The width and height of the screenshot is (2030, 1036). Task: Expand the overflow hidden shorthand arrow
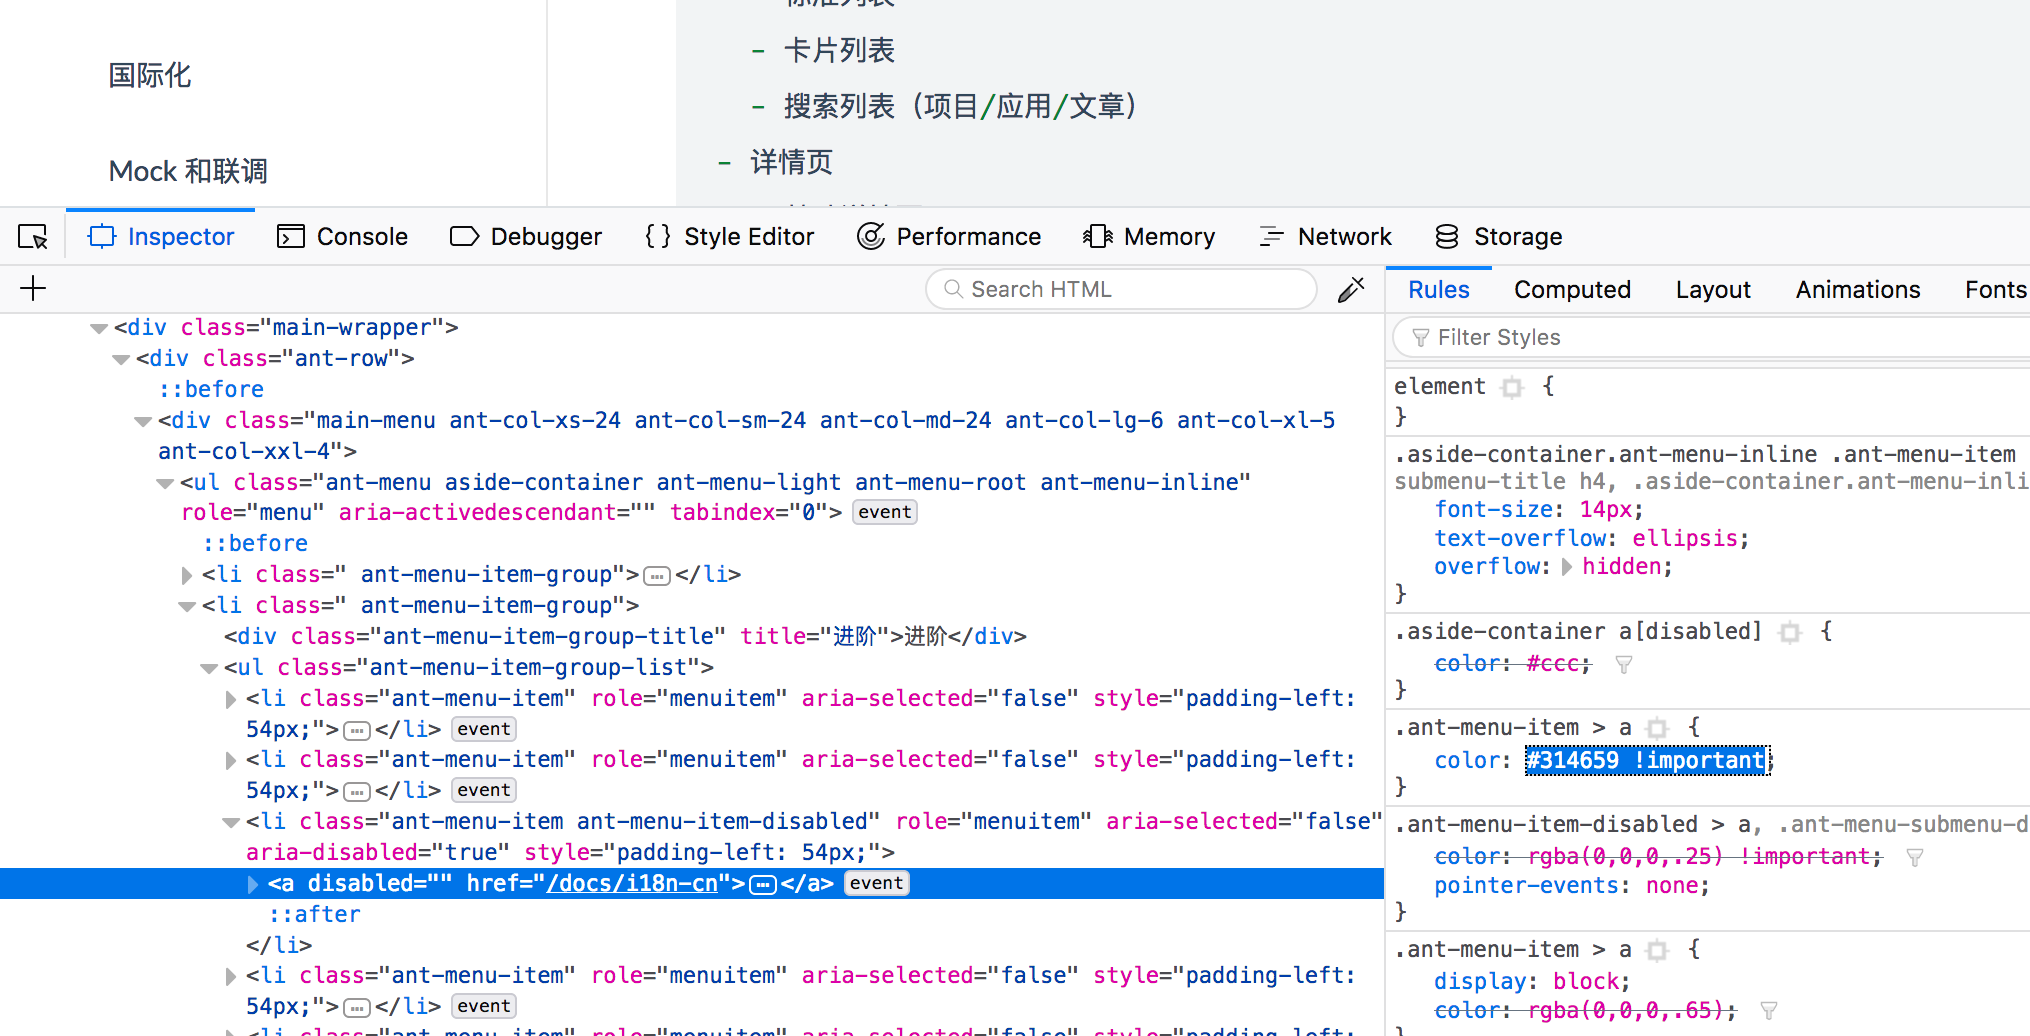pos(1567,567)
